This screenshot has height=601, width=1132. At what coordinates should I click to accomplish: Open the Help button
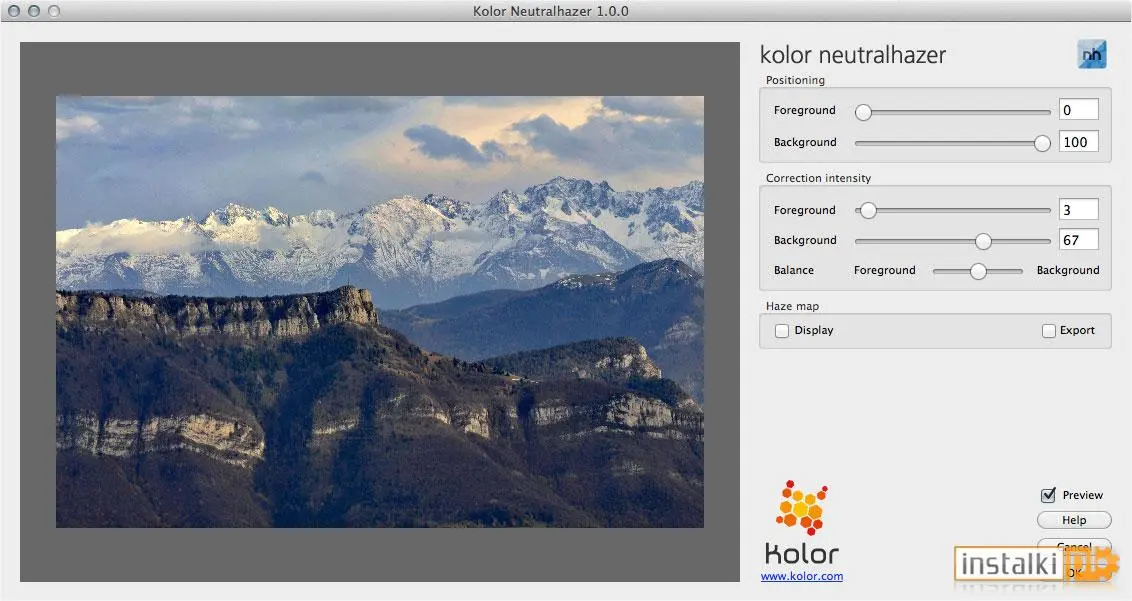pyautogui.click(x=1074, y=520)
